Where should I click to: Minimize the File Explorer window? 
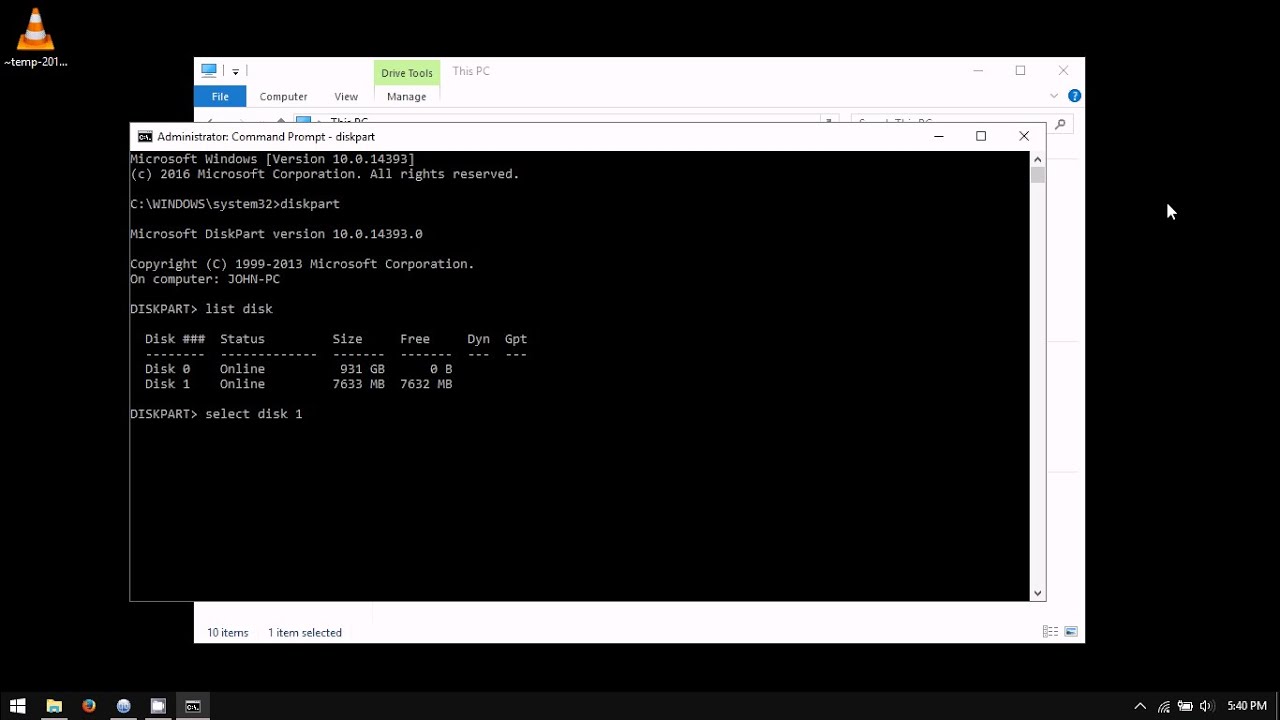(x=978, y=71)
